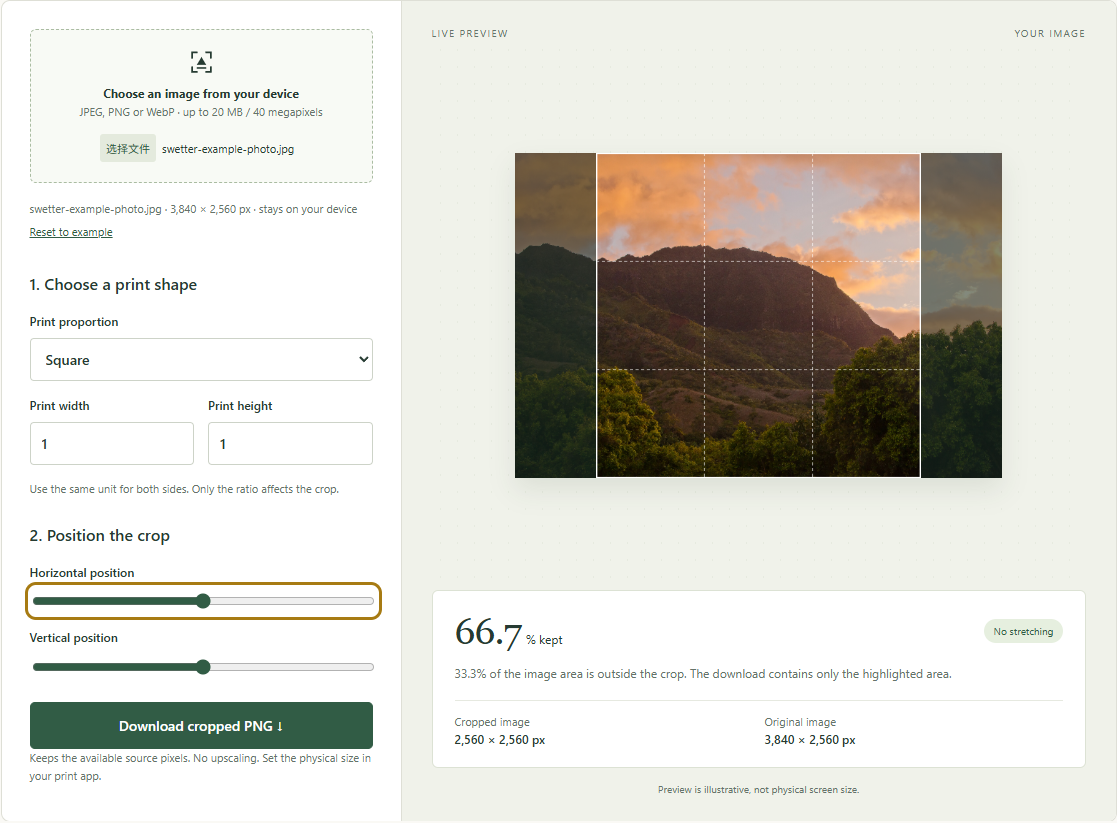Click the center cell of crop grid
This screenshot has height=823, width=1117.
(759, 316)
